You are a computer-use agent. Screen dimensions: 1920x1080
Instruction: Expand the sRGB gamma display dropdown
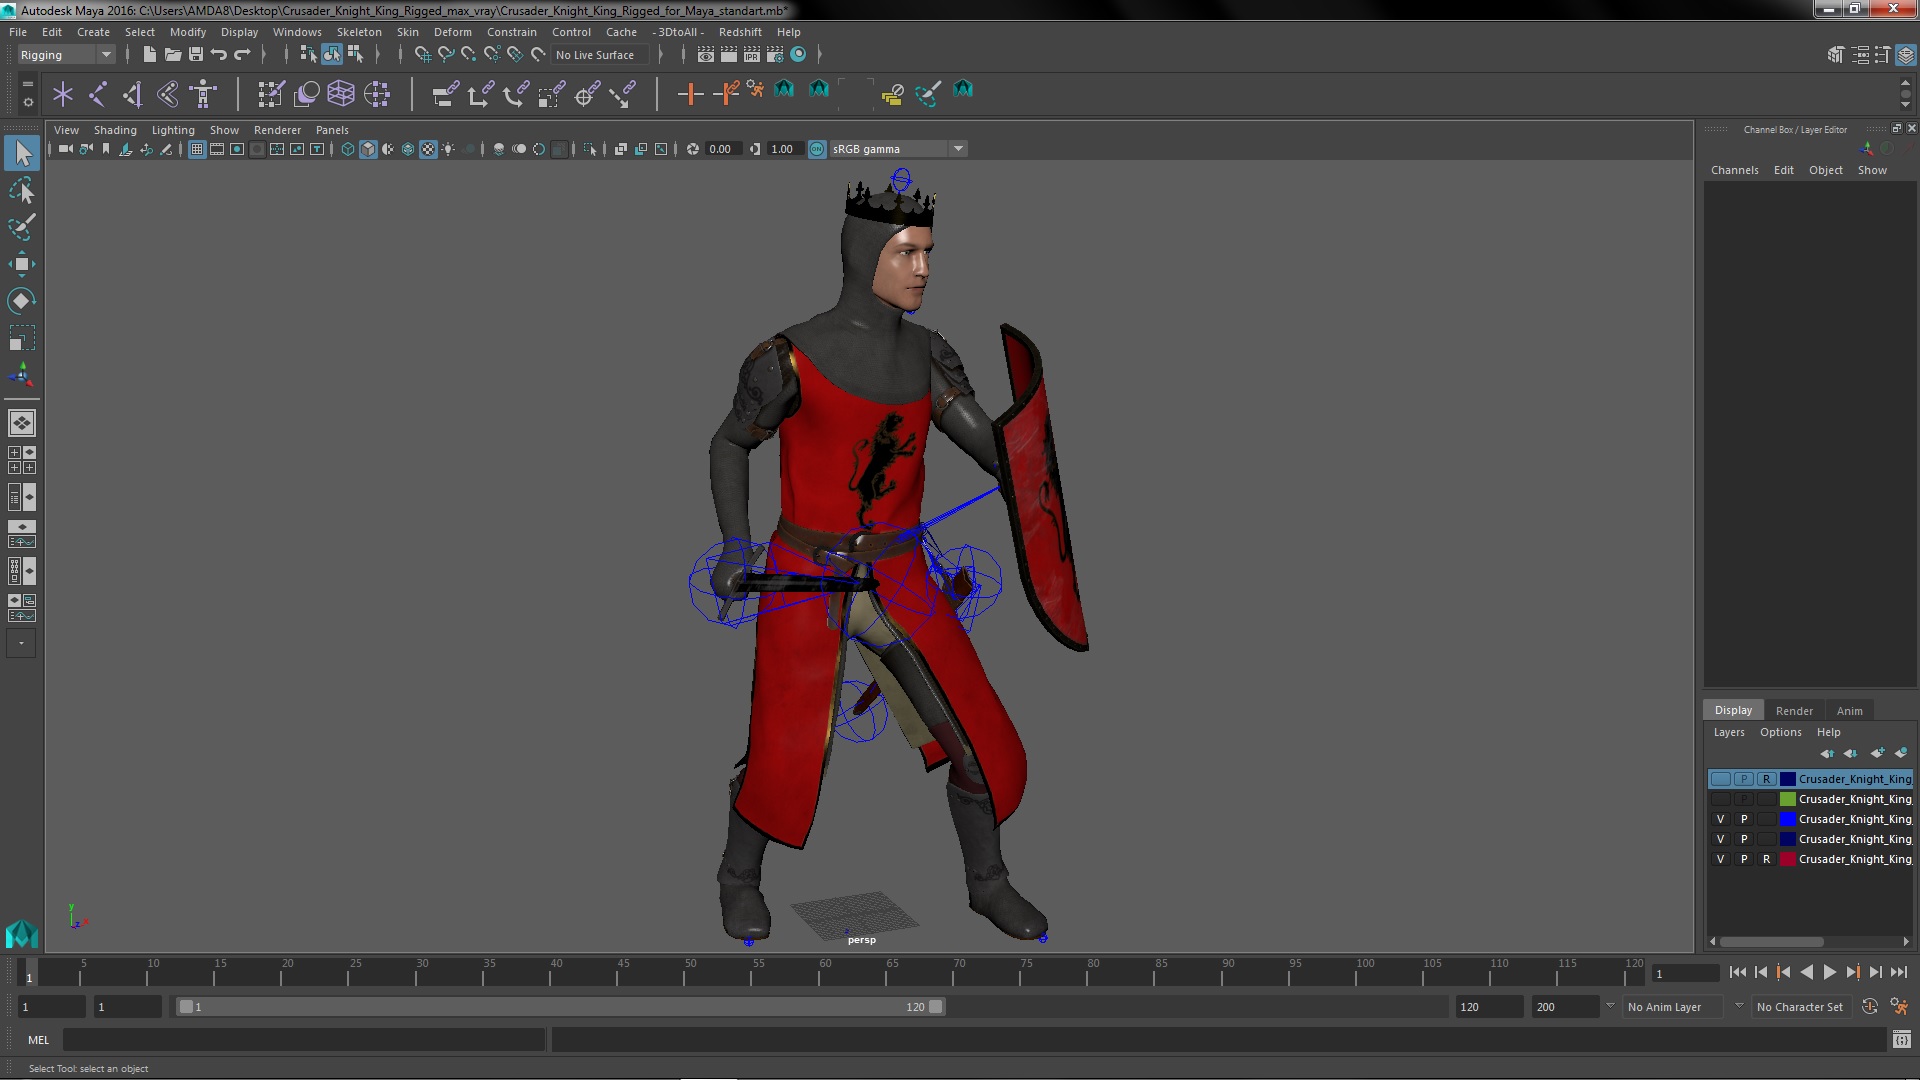[x=961, y=149]
